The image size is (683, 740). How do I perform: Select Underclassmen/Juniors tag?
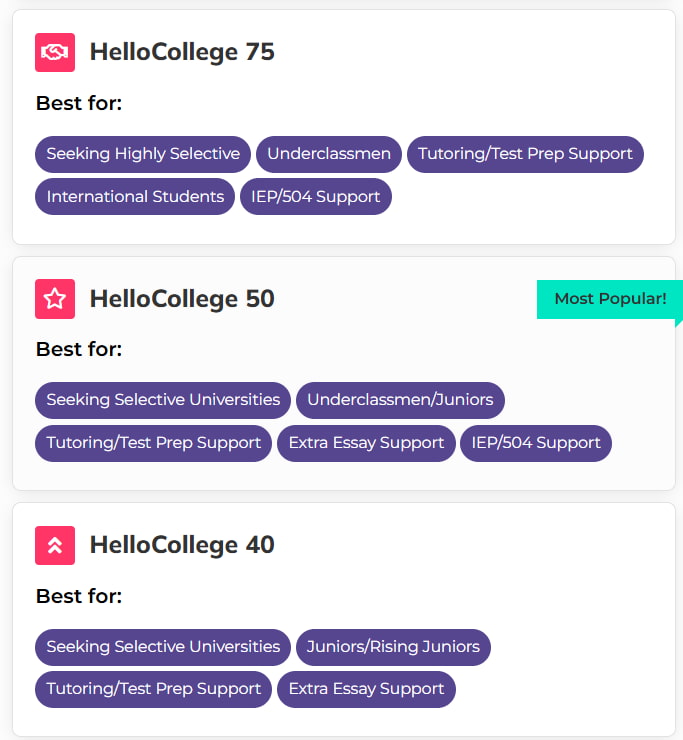[x=400, y=400]
